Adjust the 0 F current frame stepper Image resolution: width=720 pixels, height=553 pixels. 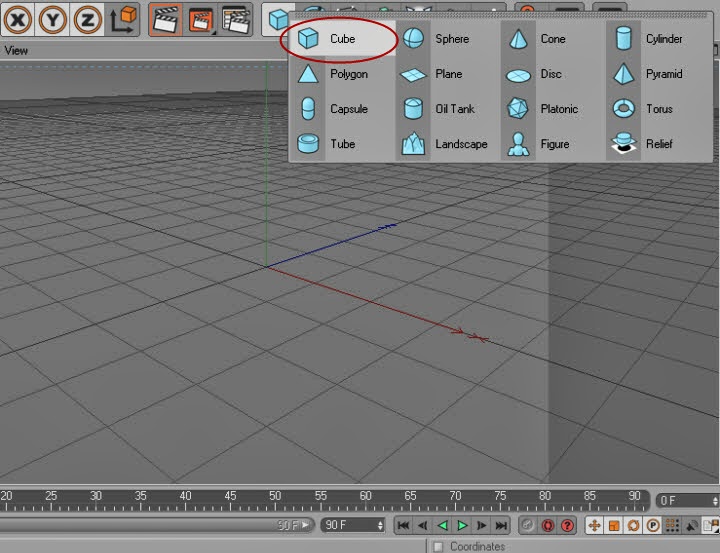(x=715, y=501)
